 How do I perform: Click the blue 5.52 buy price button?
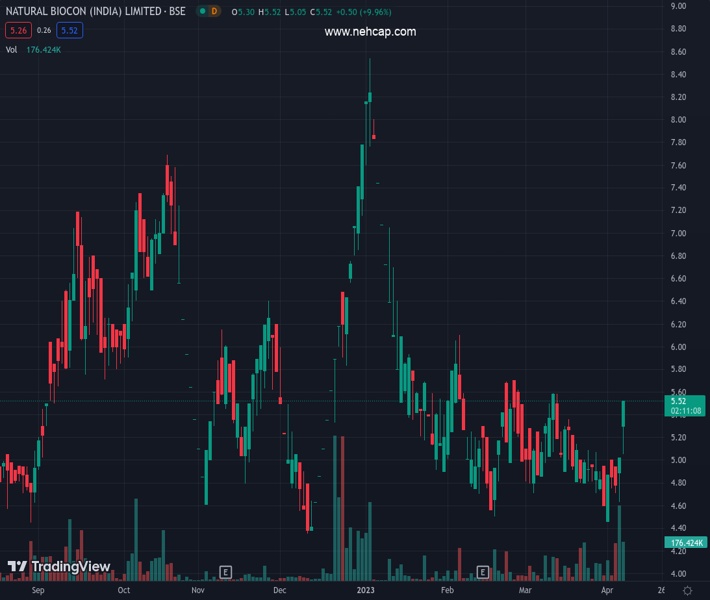point(69,30)
